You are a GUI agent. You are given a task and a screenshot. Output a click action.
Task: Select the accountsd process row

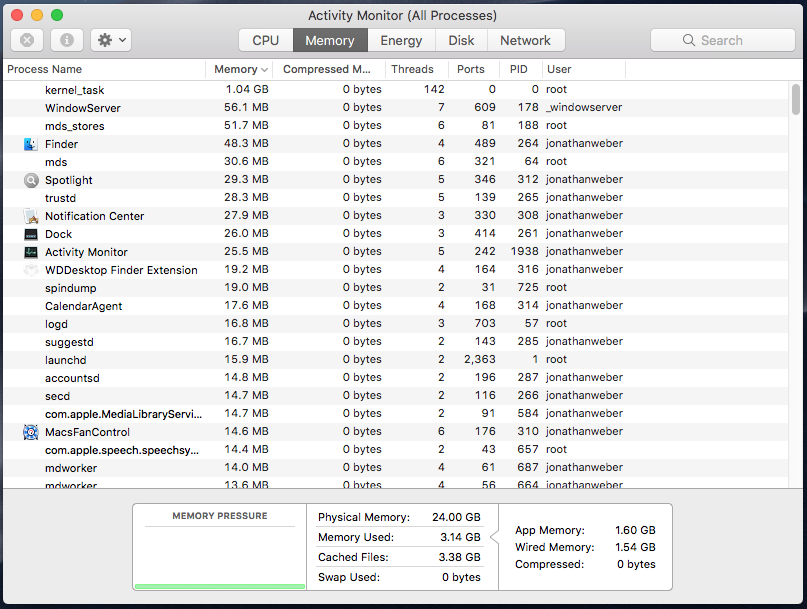click(395, 378)
